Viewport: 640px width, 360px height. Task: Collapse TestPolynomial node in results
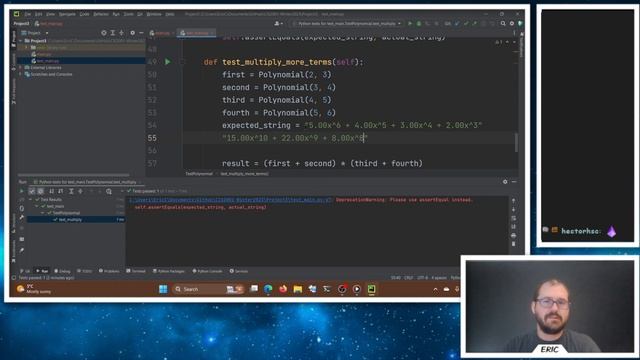(x=43, y=213)
